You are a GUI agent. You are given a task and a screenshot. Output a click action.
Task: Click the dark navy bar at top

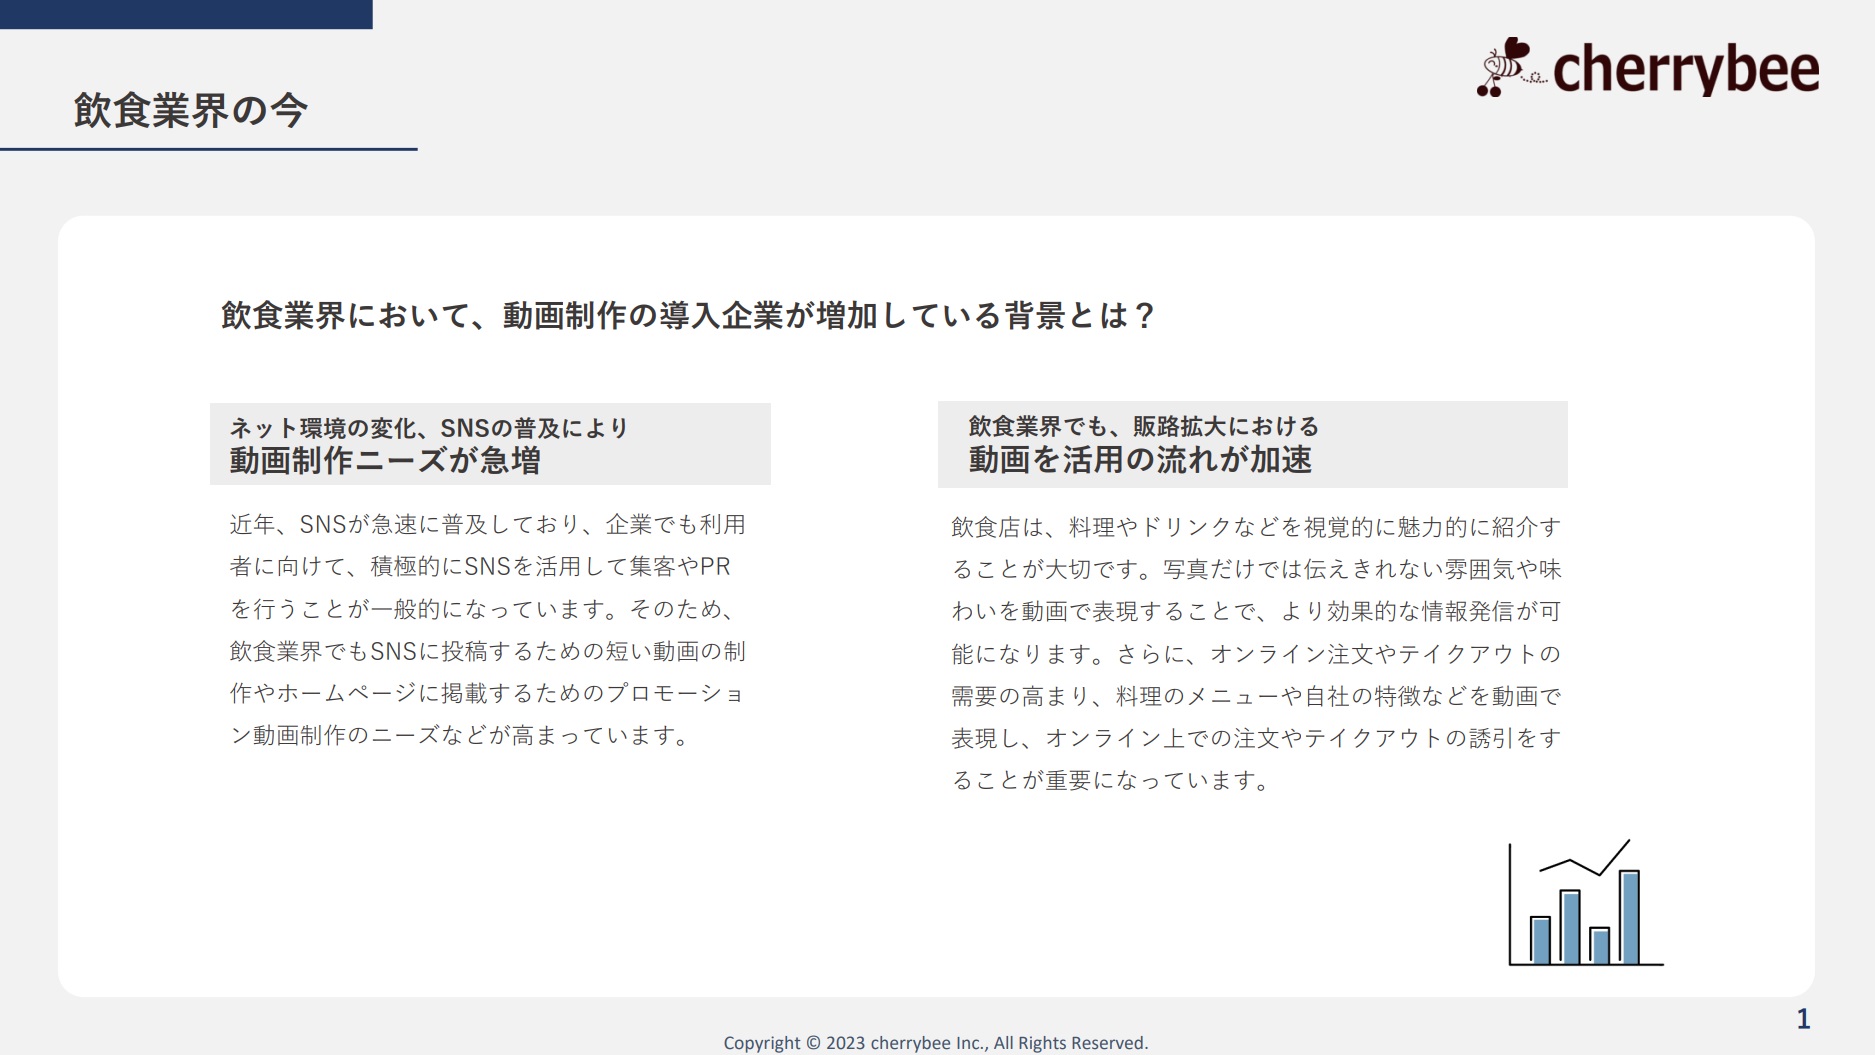coord(186,14)
